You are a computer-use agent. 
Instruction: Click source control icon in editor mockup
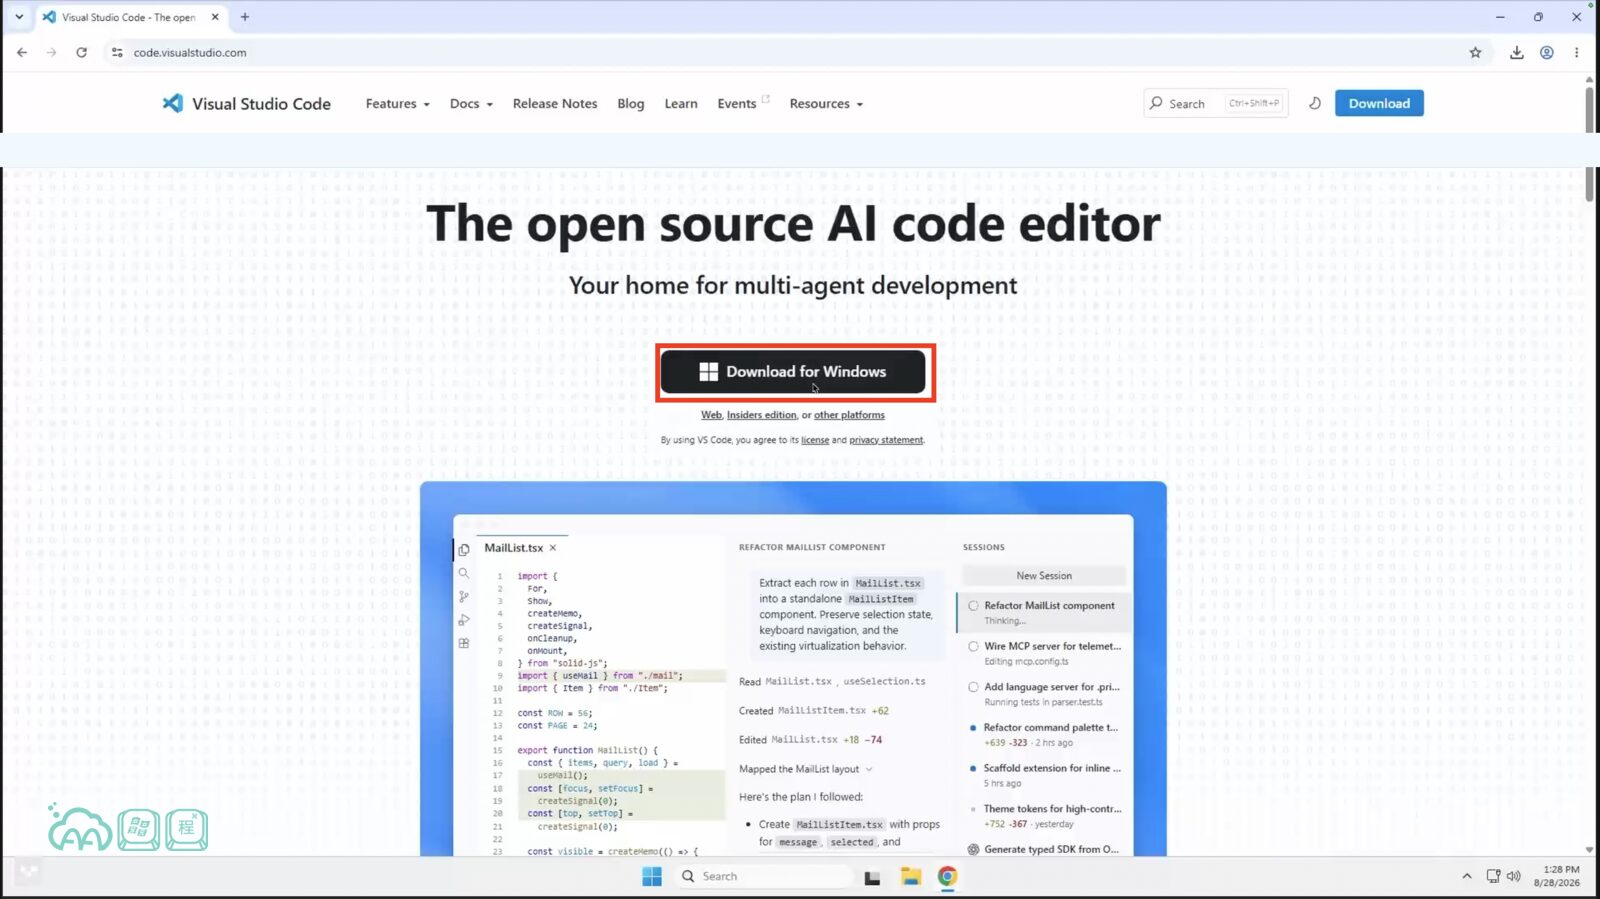464,596
